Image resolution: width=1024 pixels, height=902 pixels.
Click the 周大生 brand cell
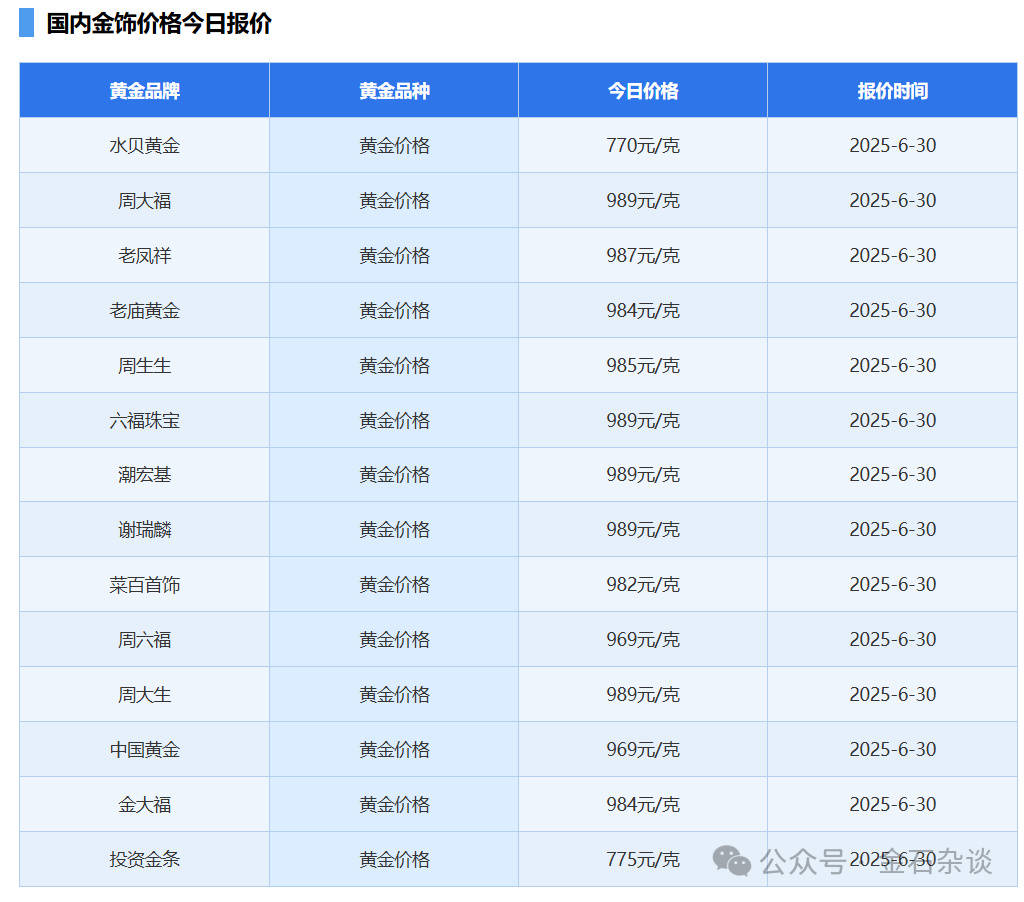coord(144,694)
